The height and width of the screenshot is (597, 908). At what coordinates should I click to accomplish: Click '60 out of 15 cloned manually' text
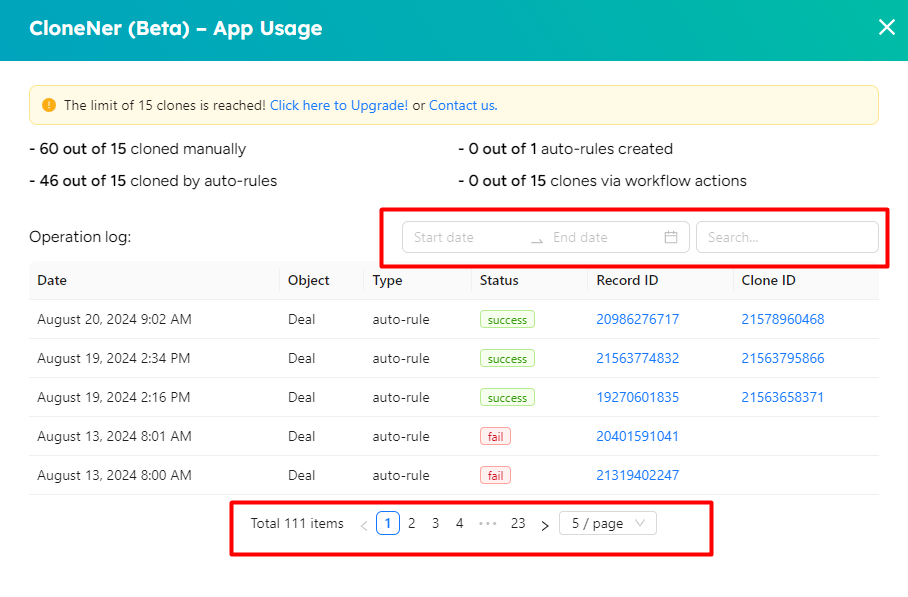coord(142,149)
